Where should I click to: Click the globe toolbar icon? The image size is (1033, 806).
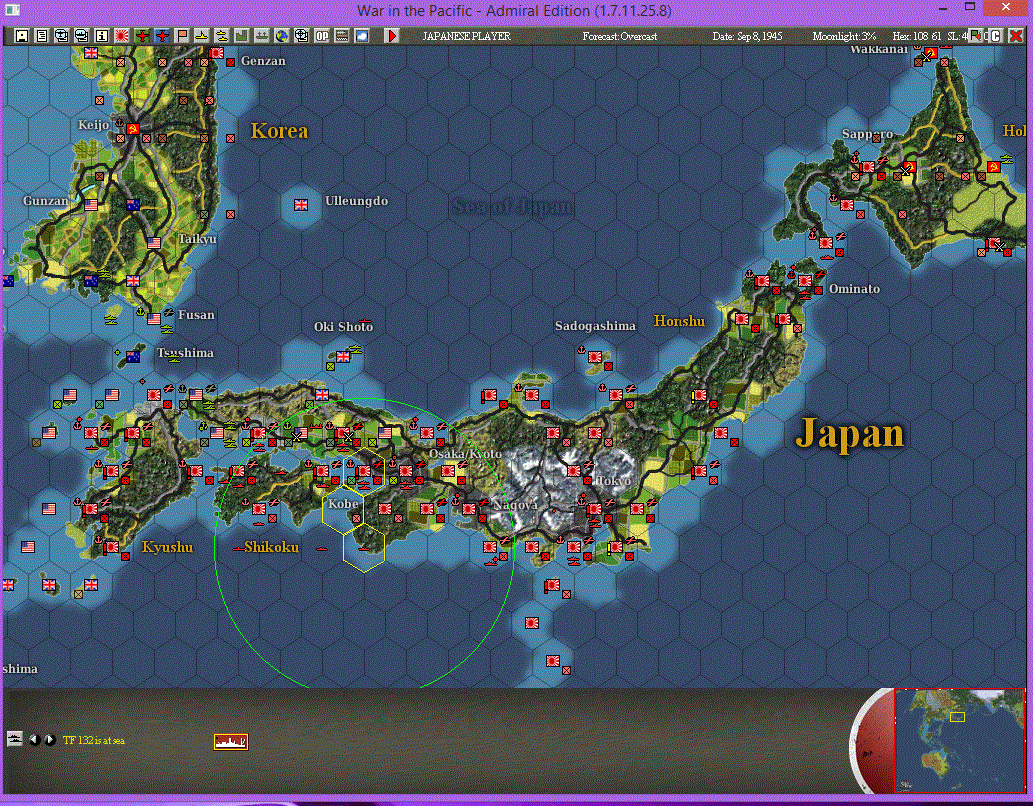pos(282,36)
